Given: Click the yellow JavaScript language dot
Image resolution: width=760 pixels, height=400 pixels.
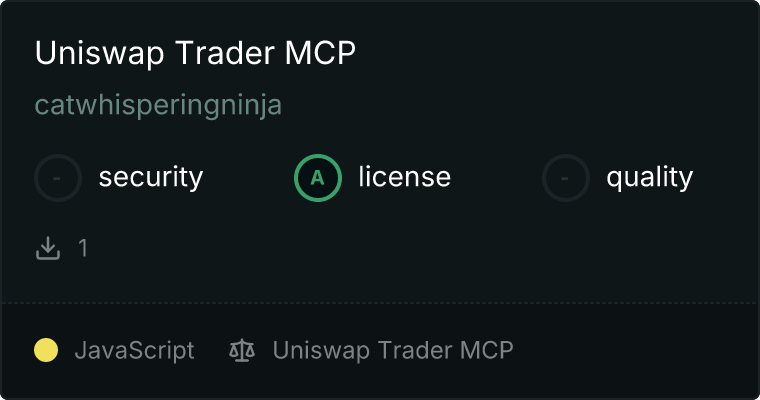Looking at the screenshot, I should pos(46,350).
